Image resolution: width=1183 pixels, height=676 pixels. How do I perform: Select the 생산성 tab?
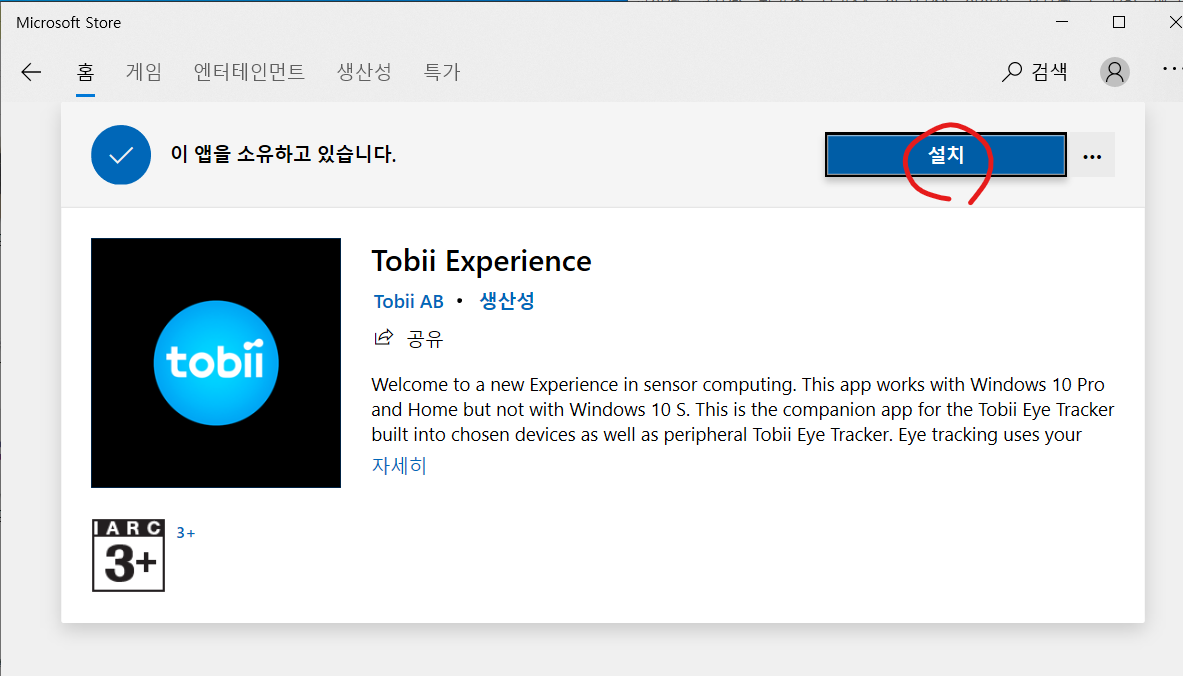(364, 72)
